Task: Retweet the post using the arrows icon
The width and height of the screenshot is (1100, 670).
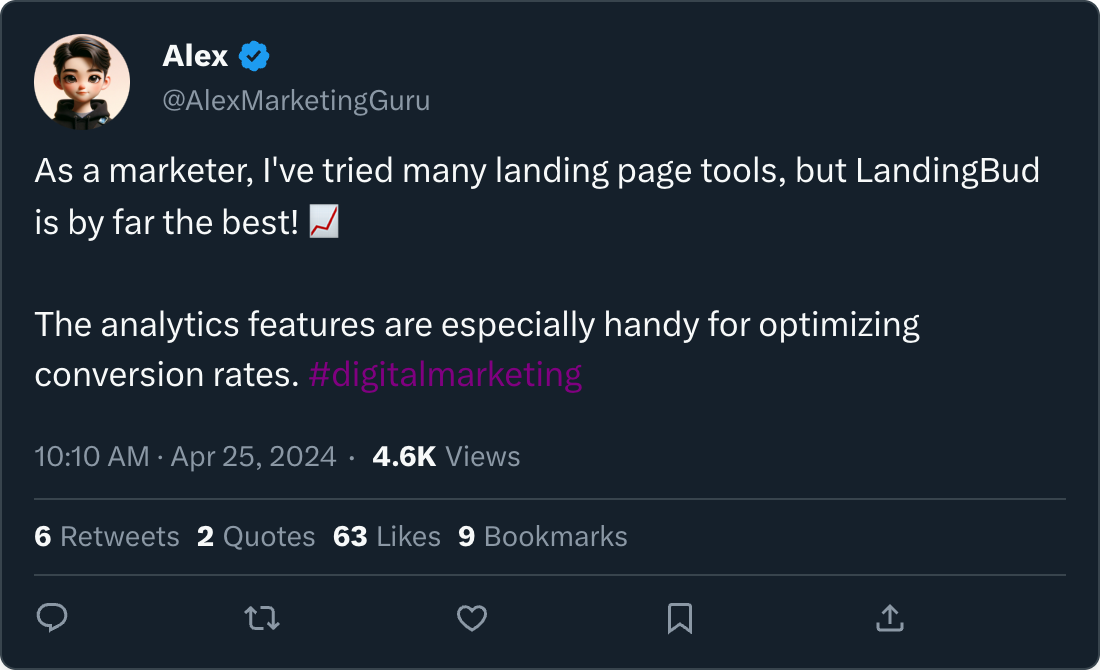Action: 262,619
